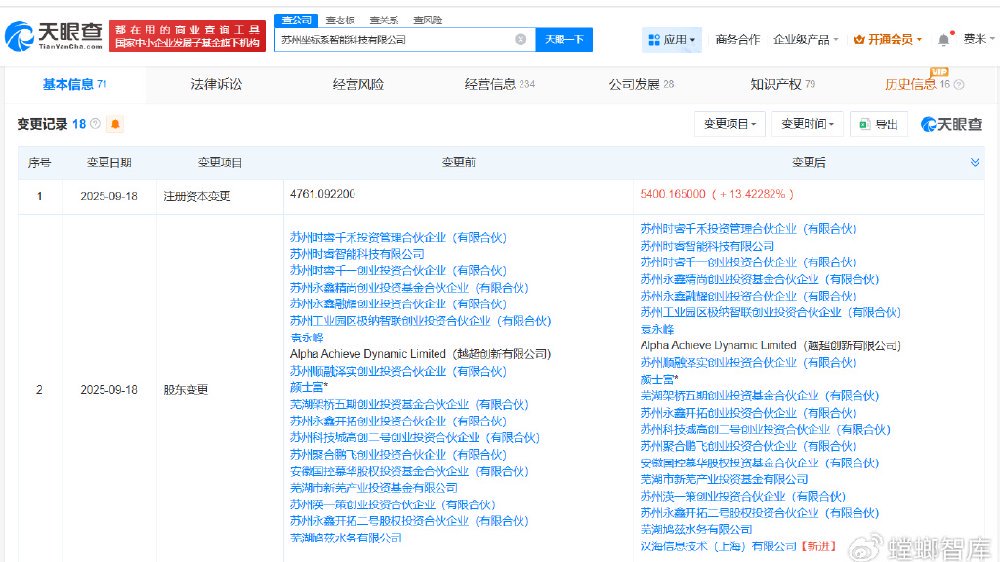Click the 天眼查 logo in the header

click(54, 36)
